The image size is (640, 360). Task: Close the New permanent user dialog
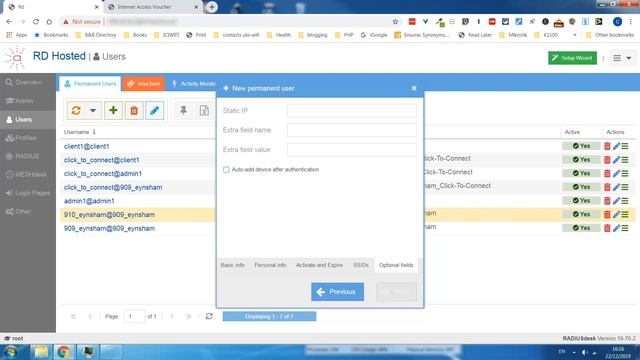[x=414, y=88]
